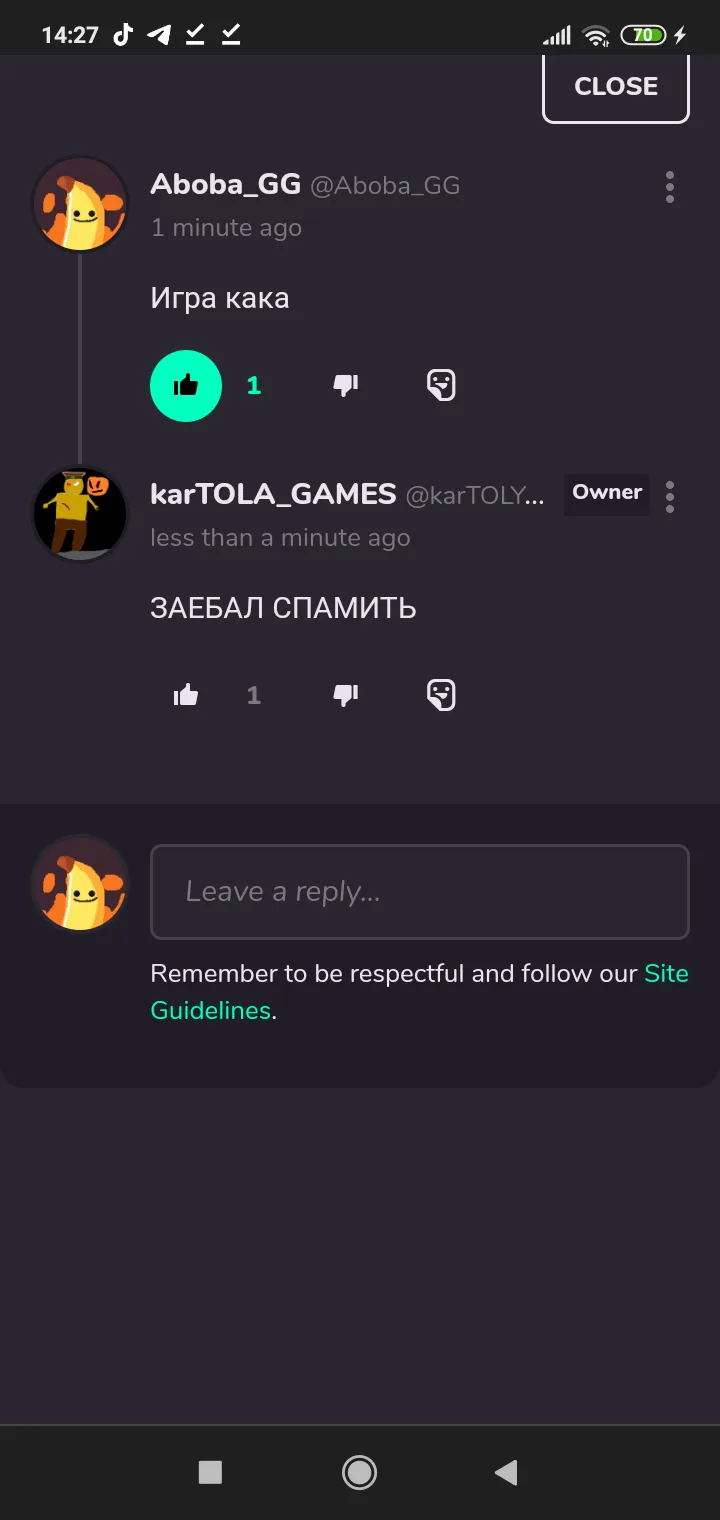Open Aboba_GG's profile avatar

tap(81, 205)
